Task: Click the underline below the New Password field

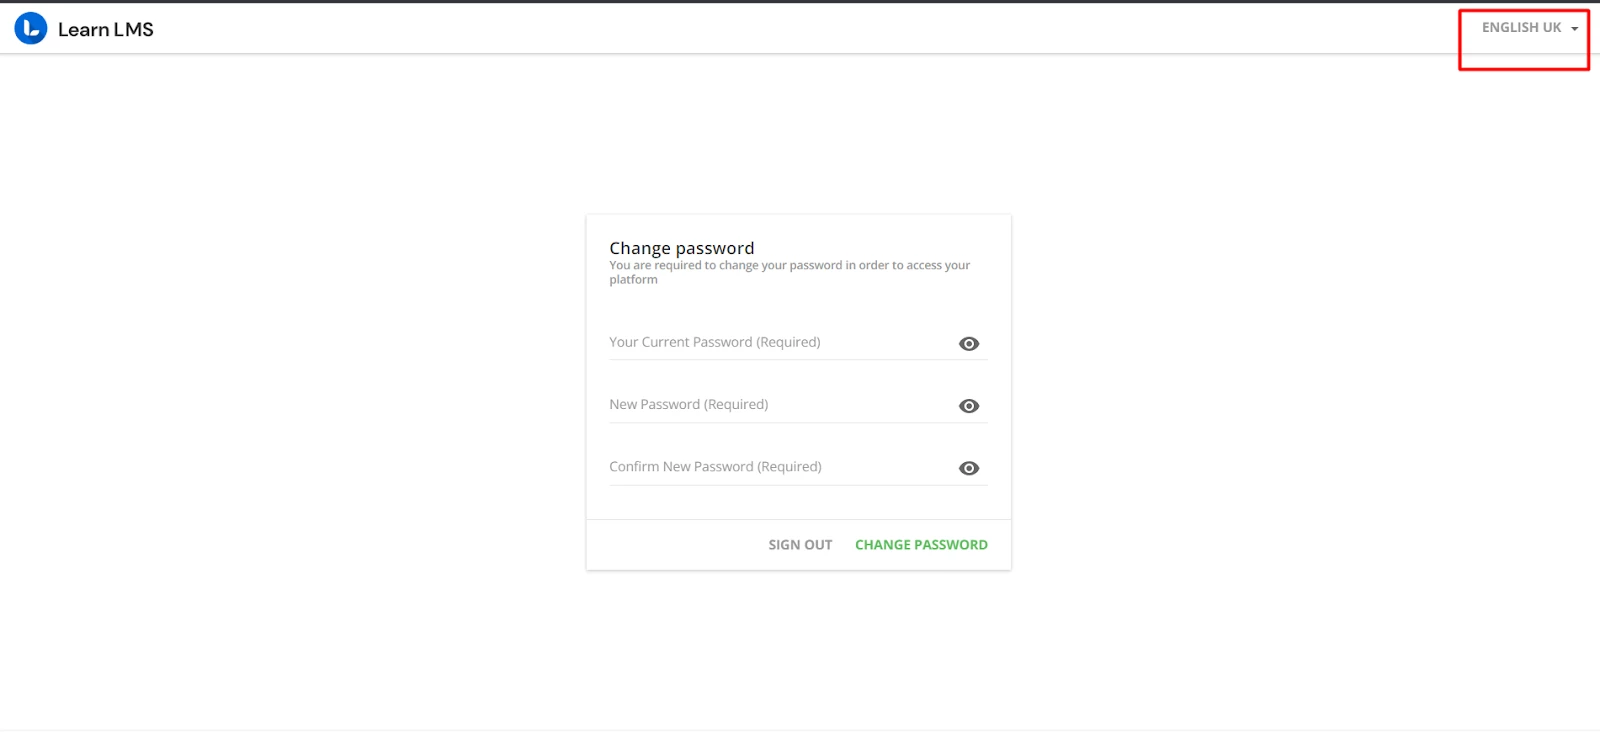Action: (798, 423)
